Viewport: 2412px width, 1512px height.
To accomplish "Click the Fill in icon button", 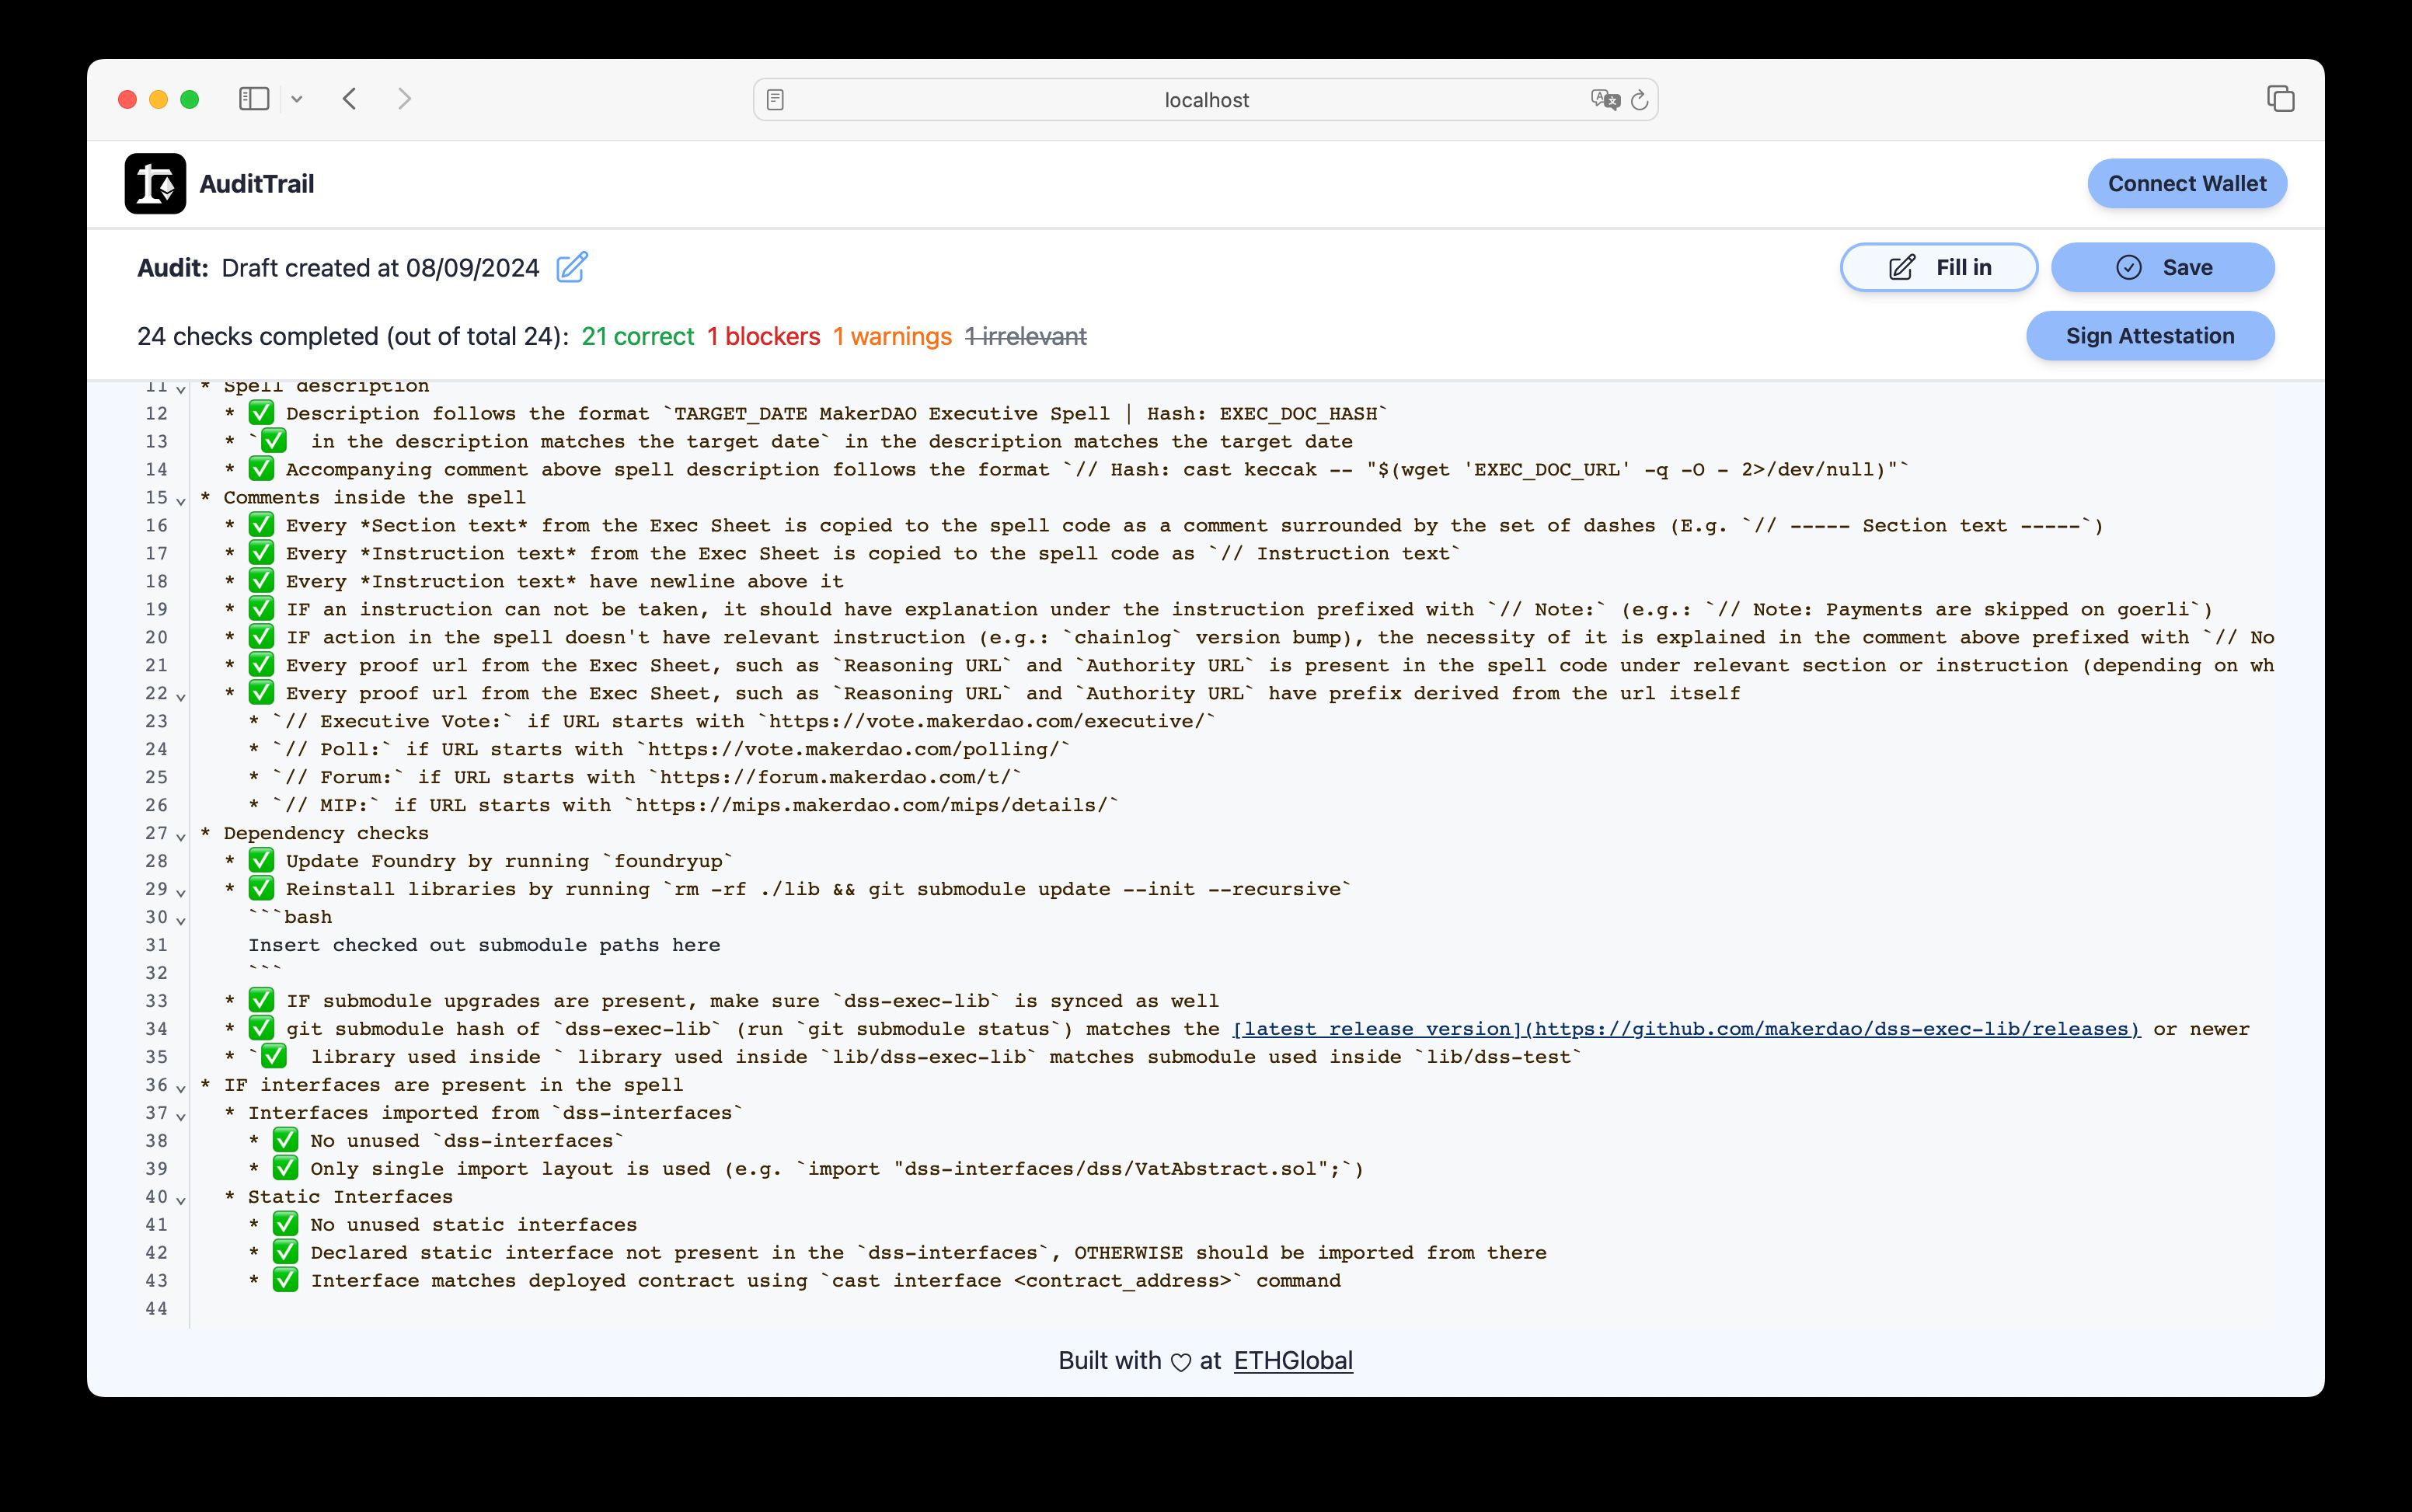I will click(x=1905, y=268).
